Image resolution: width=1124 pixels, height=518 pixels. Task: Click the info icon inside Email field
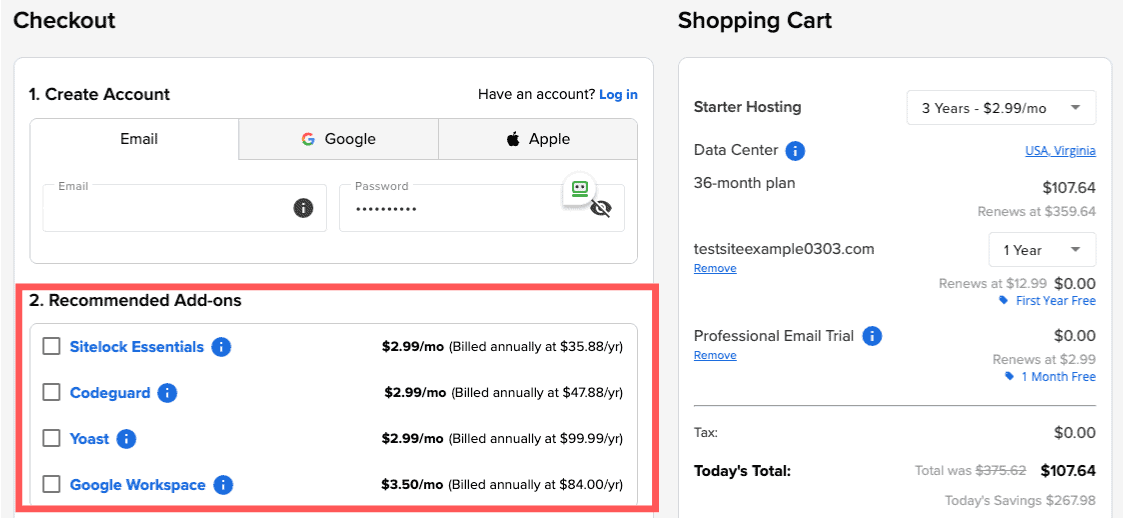pyautogui.click(x=303, y=208)
